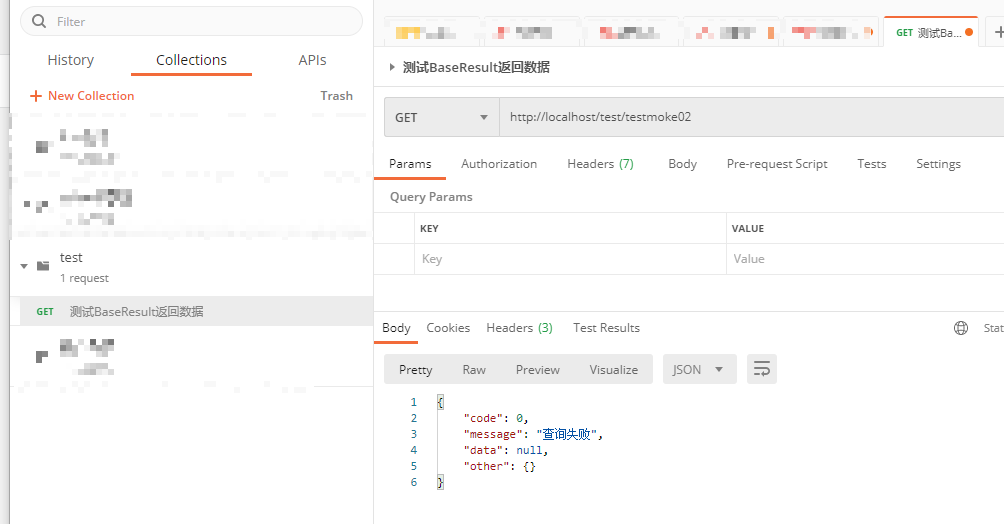Select the Visualize response view
Image resolution: width=1004 pixels, height=524 pixels.
point(613,370)
